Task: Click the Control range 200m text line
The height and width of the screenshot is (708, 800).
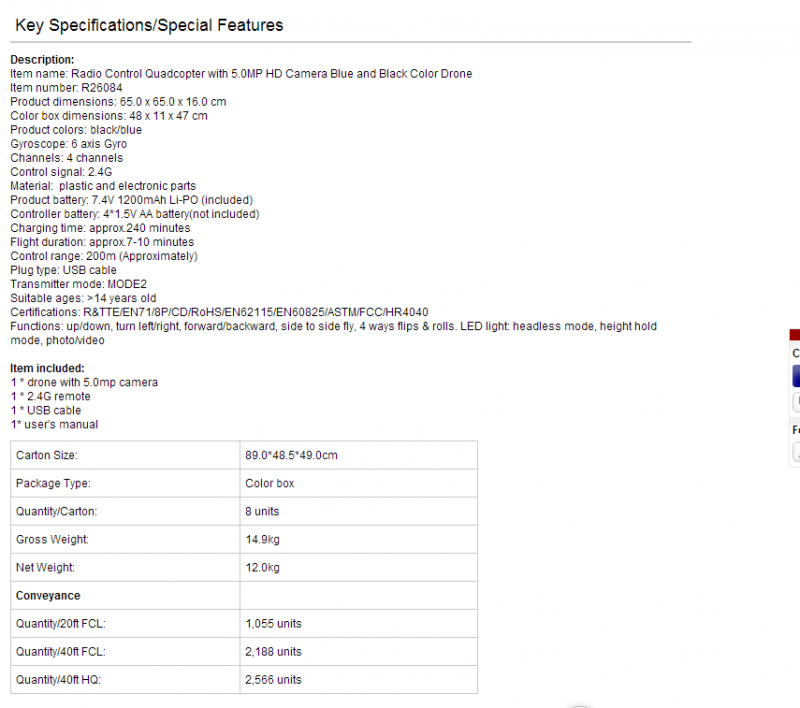Action: coord(104,256)
